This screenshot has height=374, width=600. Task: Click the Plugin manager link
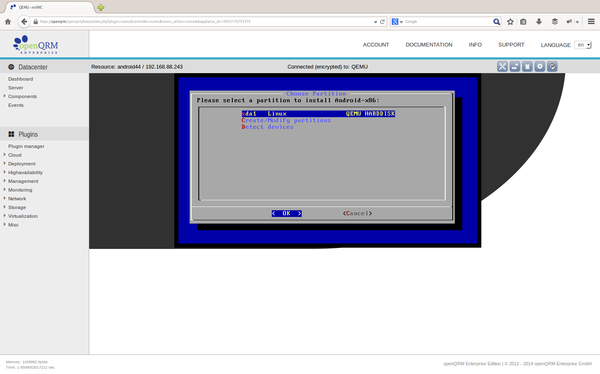(26, 146)
